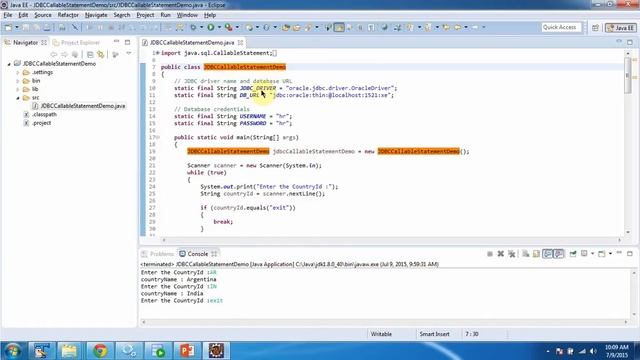Open the Window menu
The image size is (640, 360).
(187, 15)
